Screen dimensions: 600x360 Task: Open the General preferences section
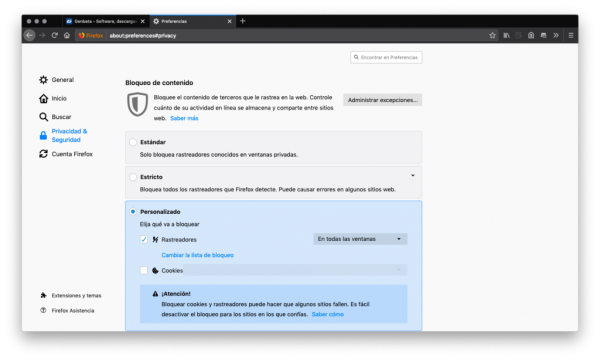click(x=63, y=80)
